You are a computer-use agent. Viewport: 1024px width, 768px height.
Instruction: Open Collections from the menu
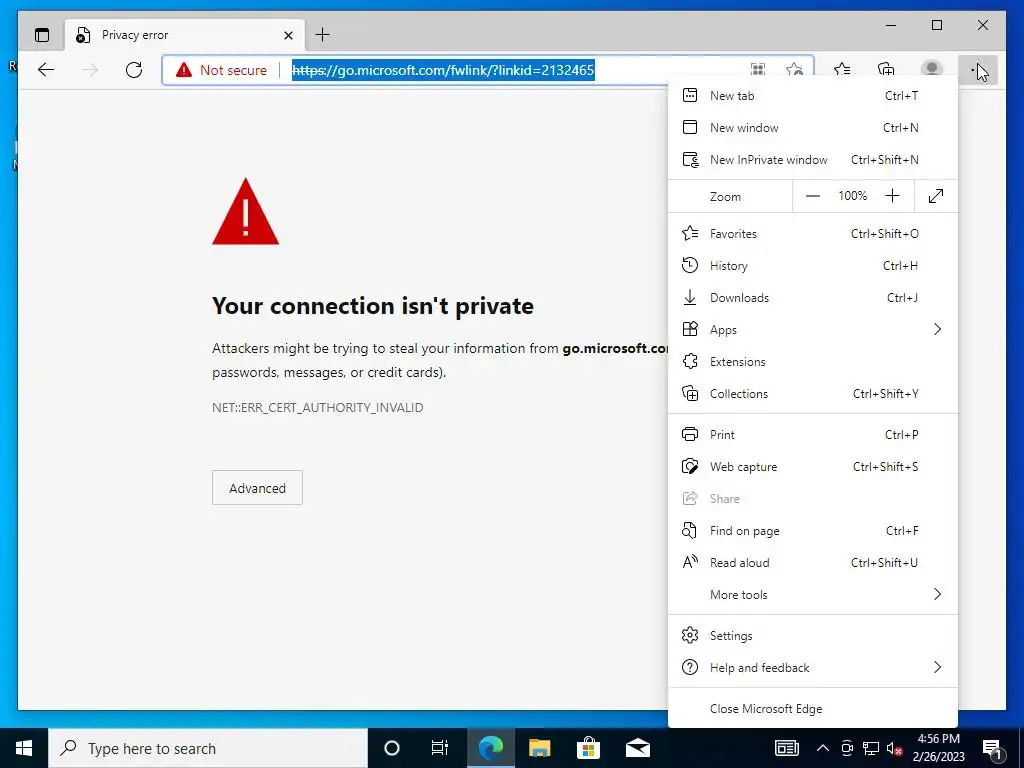coord(812,394)
